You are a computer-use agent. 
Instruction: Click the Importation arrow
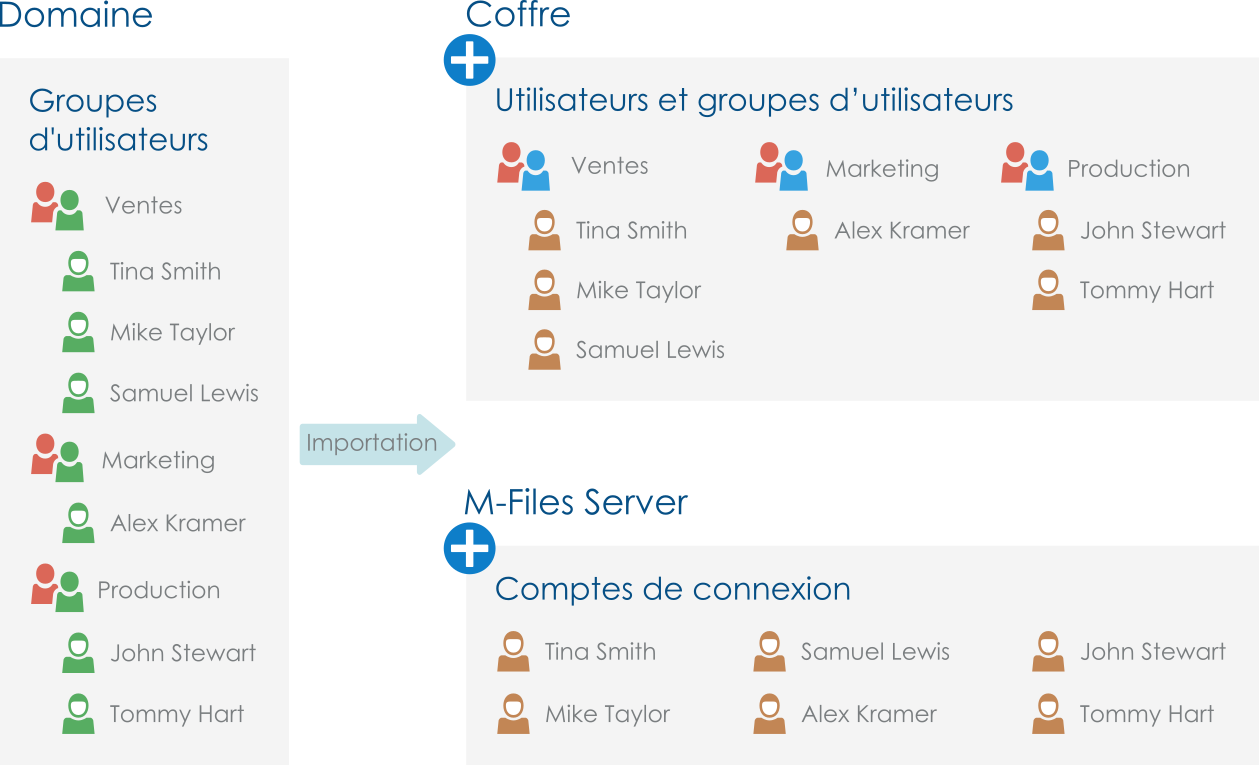tap(376, 444)
